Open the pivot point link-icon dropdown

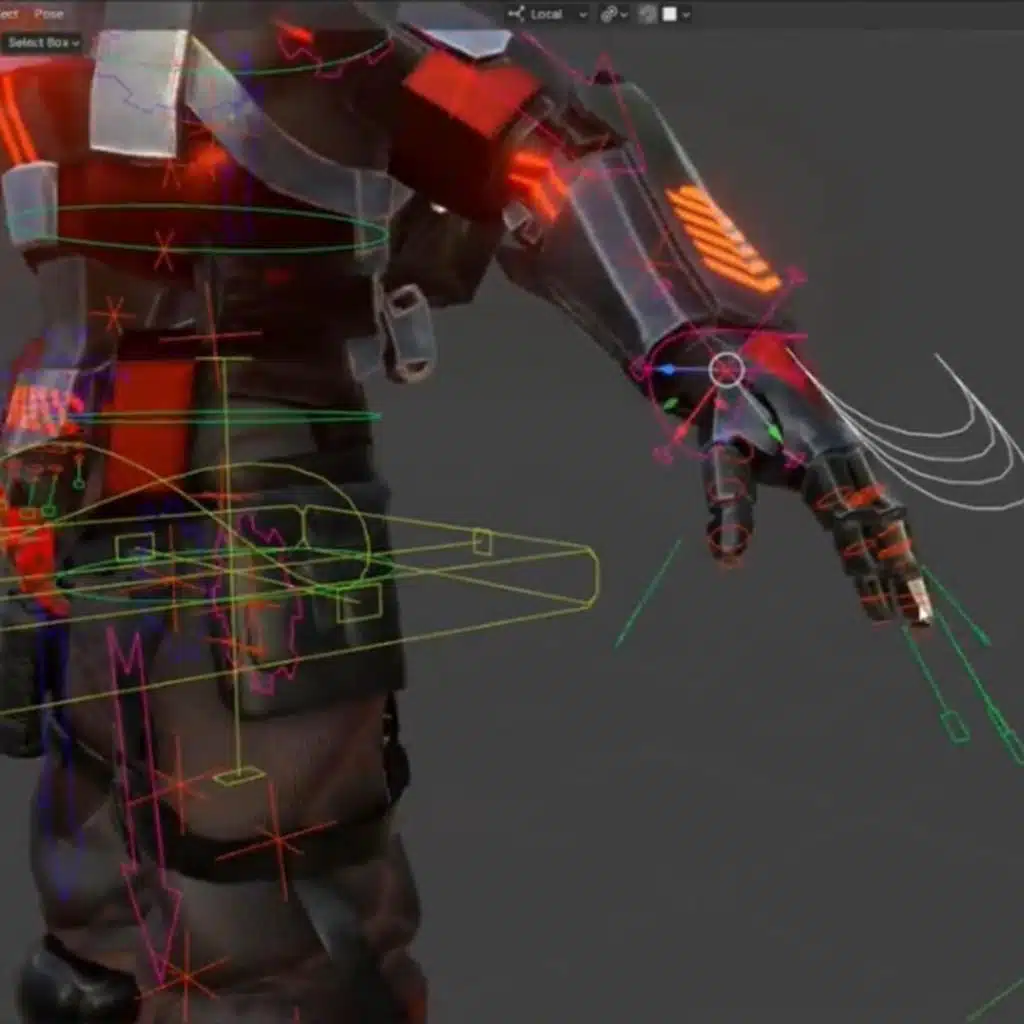point(613,14)
